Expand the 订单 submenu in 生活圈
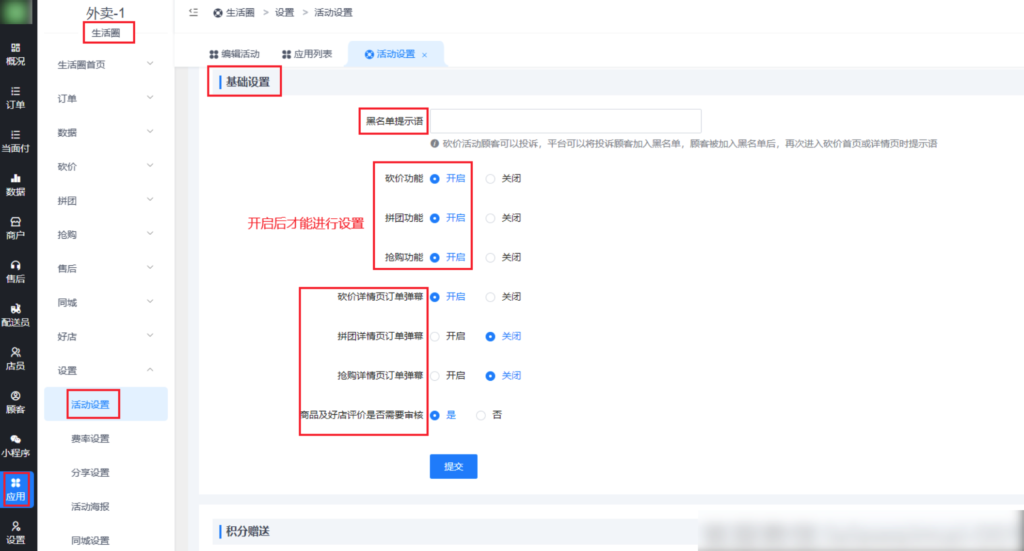 click(106, 98)
